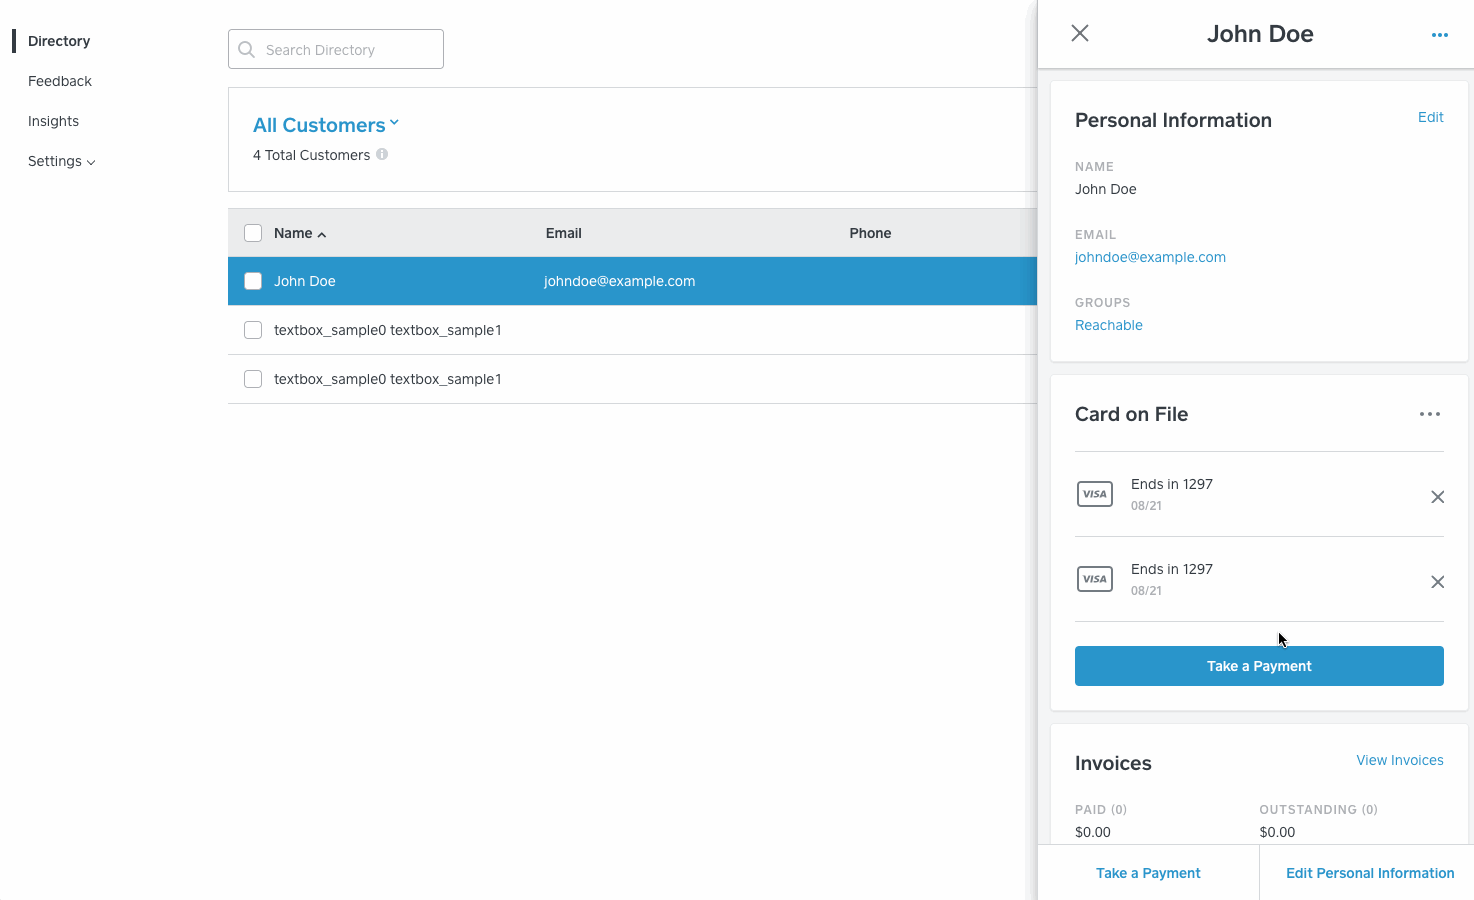Viewport: 1474px width, 900px height.
Task: Check the John Doe row checkbox
Action: [x=253, y=281]
